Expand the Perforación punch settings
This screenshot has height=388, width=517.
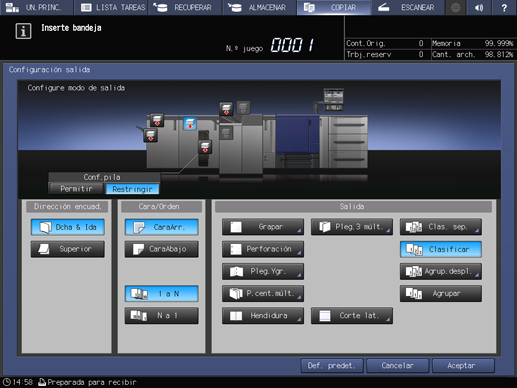click(263, 249)
